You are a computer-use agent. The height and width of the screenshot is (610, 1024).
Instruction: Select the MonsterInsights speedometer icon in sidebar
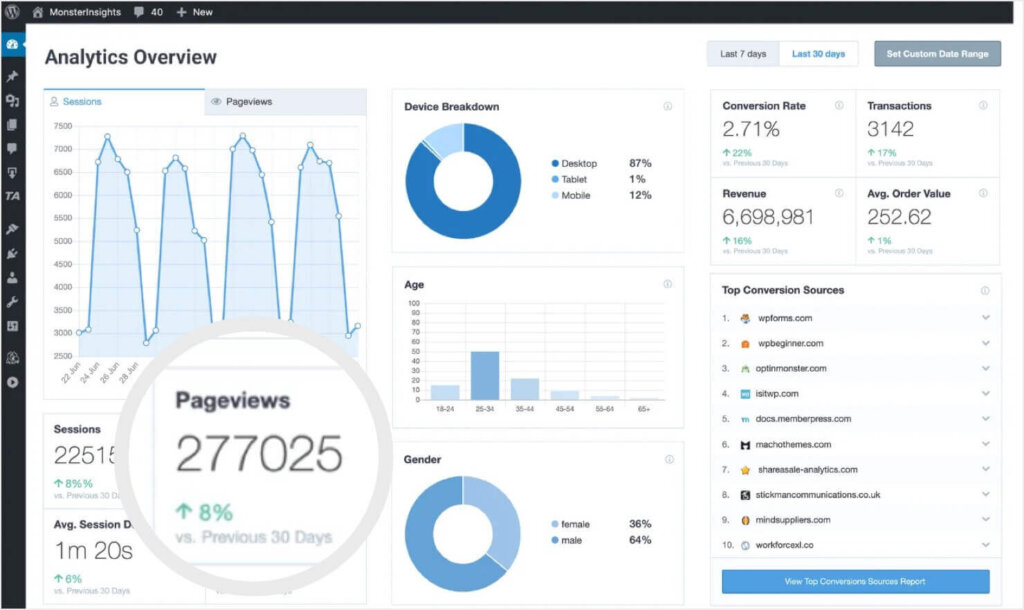pyautogui.click(x=12, y=44)
